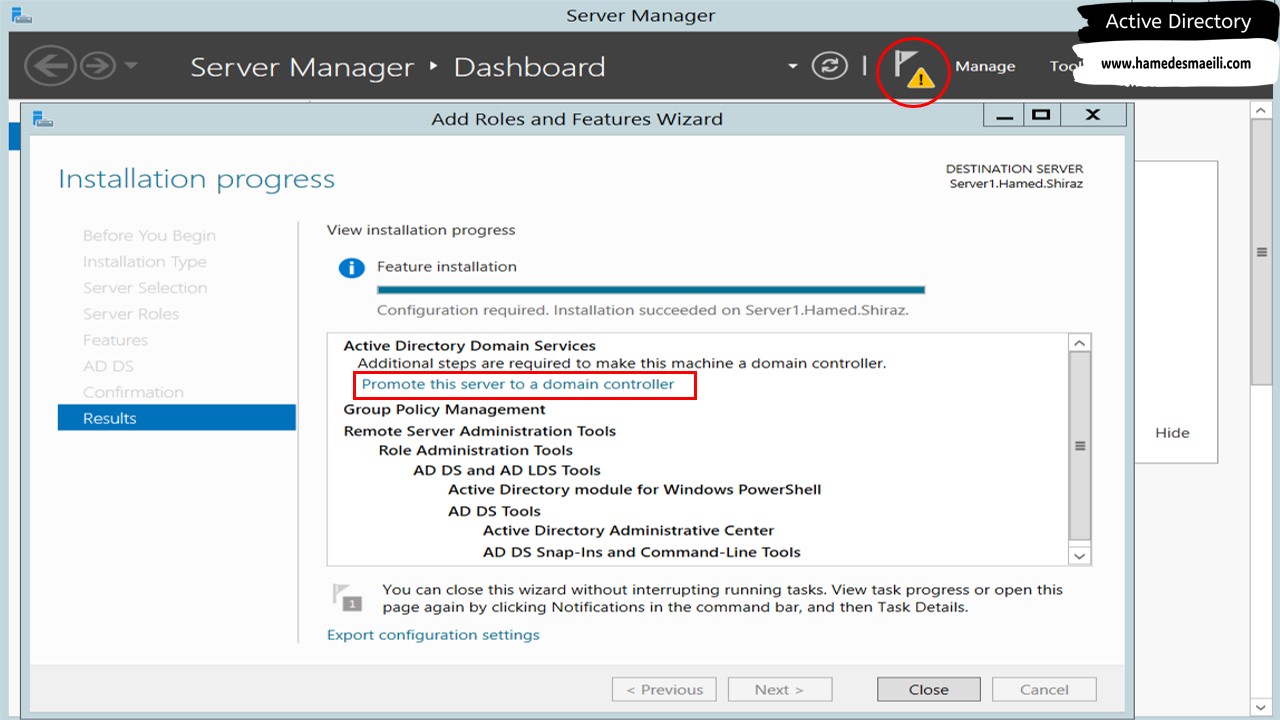Click the Cancel button in wizard

(x=1044, y=689)
